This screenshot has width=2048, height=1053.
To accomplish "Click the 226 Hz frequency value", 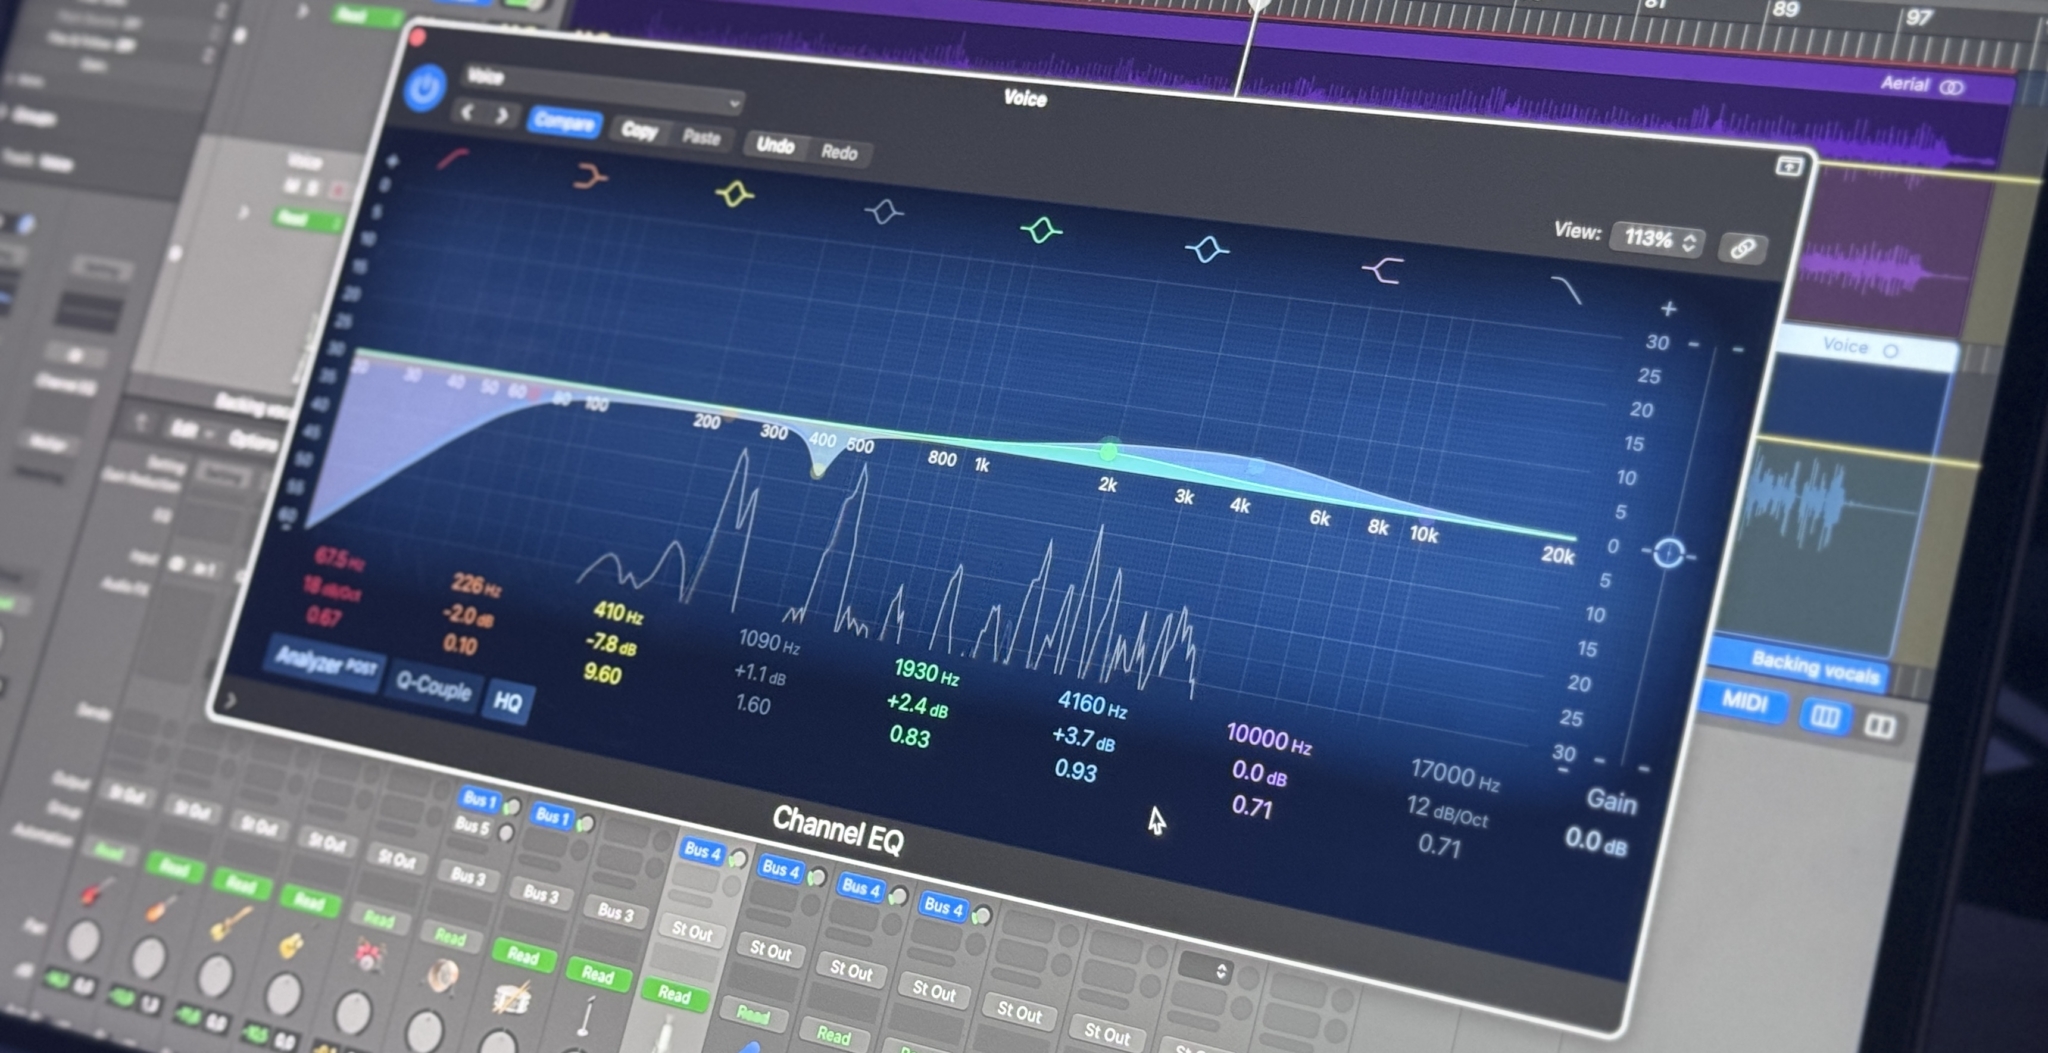I will [x=476, y=584].
